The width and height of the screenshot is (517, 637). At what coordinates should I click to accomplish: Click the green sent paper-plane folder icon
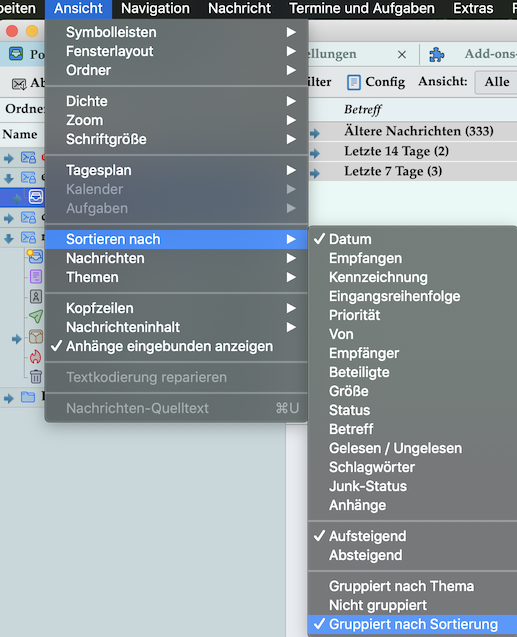[x=36, y=316]
